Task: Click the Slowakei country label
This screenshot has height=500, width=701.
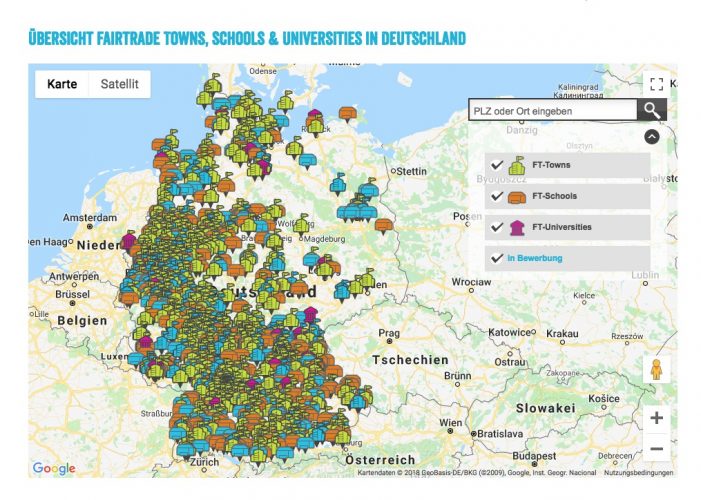Action: click(x=546, y=408)
